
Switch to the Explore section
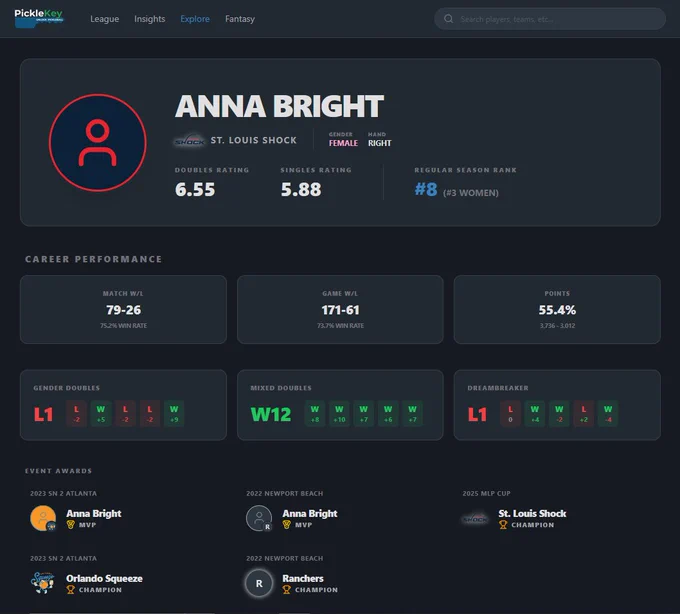pos(195,19)
